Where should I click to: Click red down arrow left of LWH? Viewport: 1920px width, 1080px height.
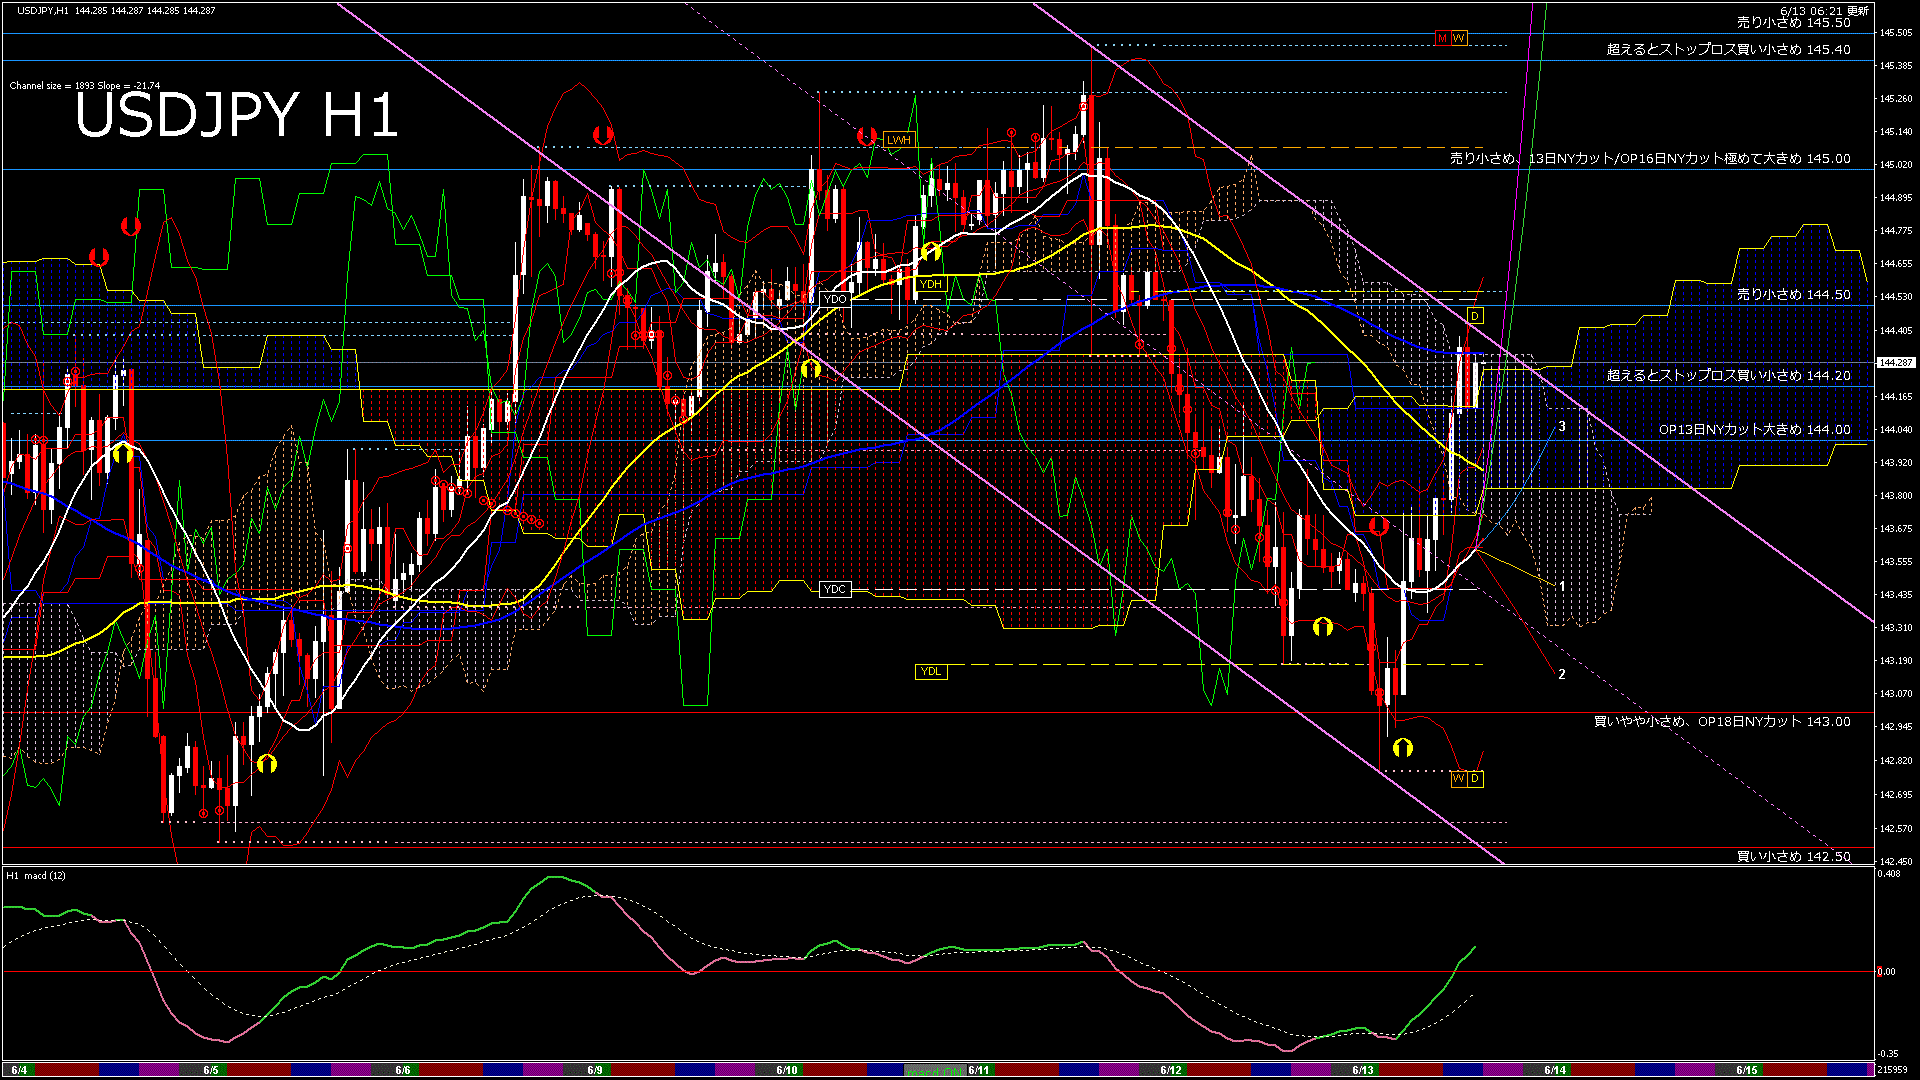(867, 135)
